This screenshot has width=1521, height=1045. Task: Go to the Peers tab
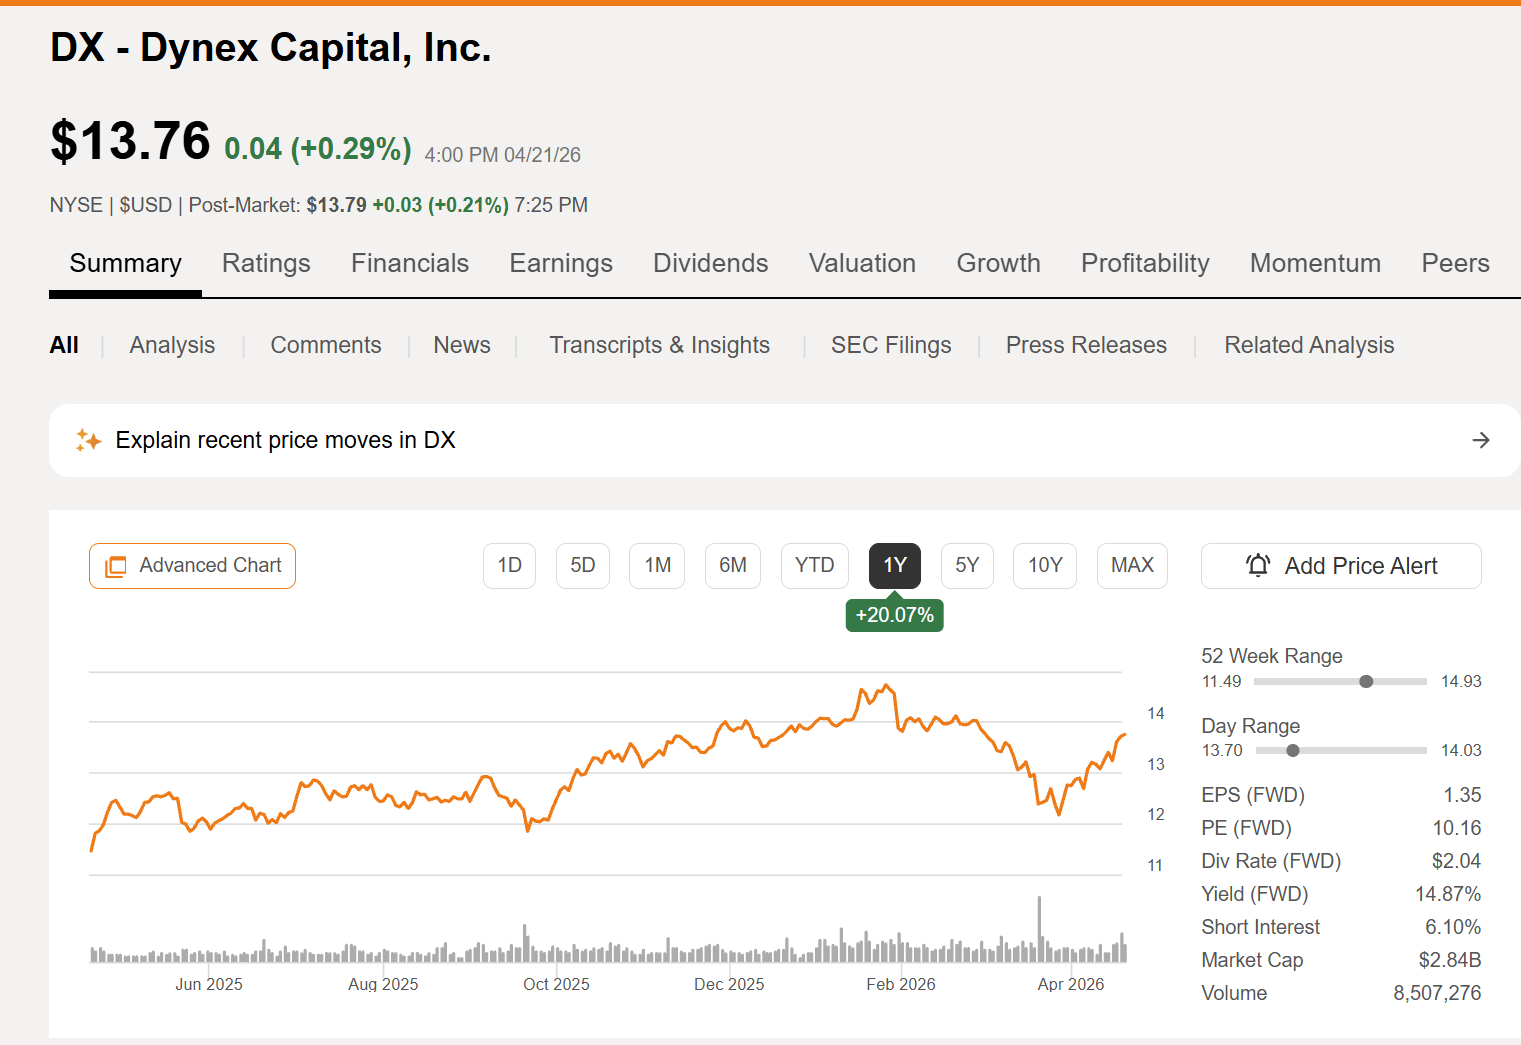[x=1455, y=263]
